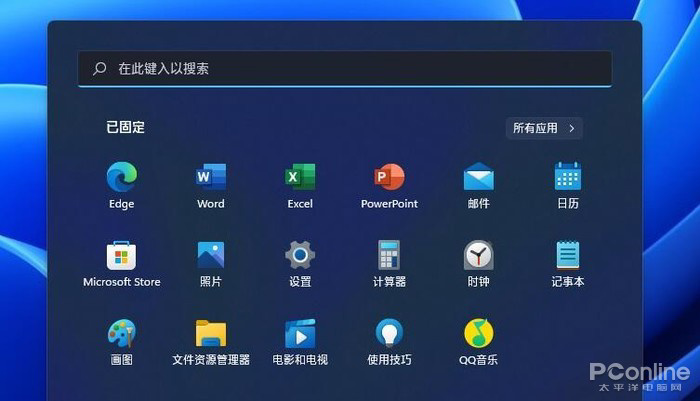Open 记事本 notepad app
This screenshot has height=401, width=700.
tap(567, 255)
